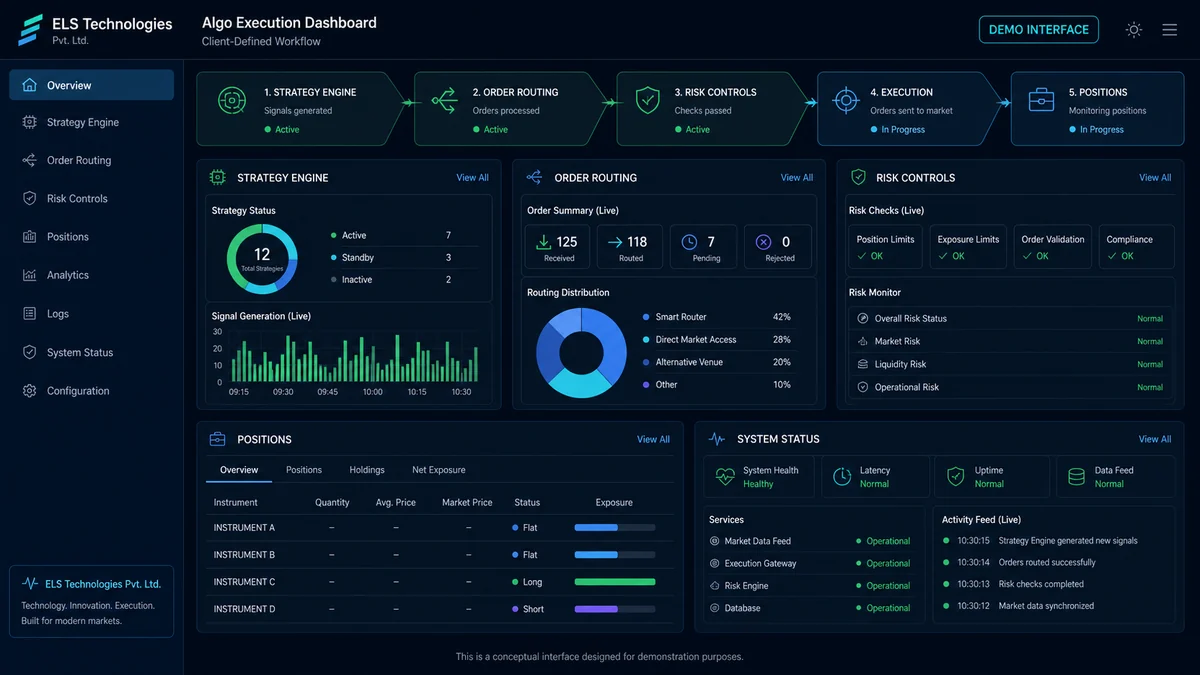The image size is (1200, 675).
Task: Click the Order Validation OK card
Action: pos(1053,247)
